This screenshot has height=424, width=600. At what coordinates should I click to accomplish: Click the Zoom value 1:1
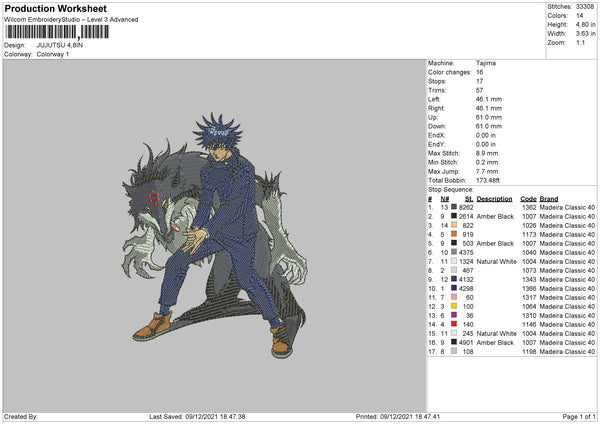click(580, 42)
